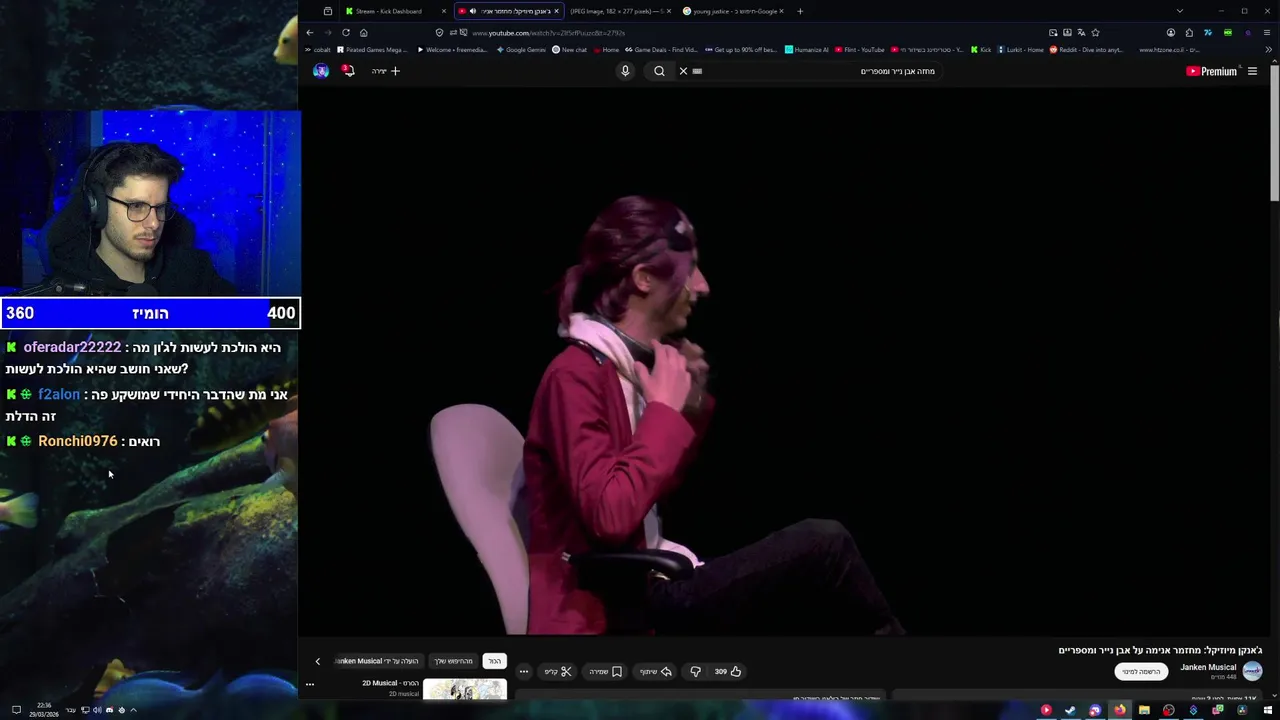Open a new browser tab

click(800, 11)
